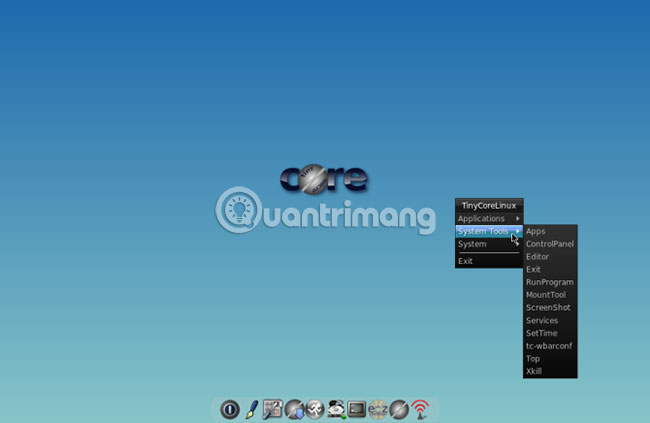Screen dimensions: 650x423
Task: Open Services in the submenu
Action: pos(550,321)
